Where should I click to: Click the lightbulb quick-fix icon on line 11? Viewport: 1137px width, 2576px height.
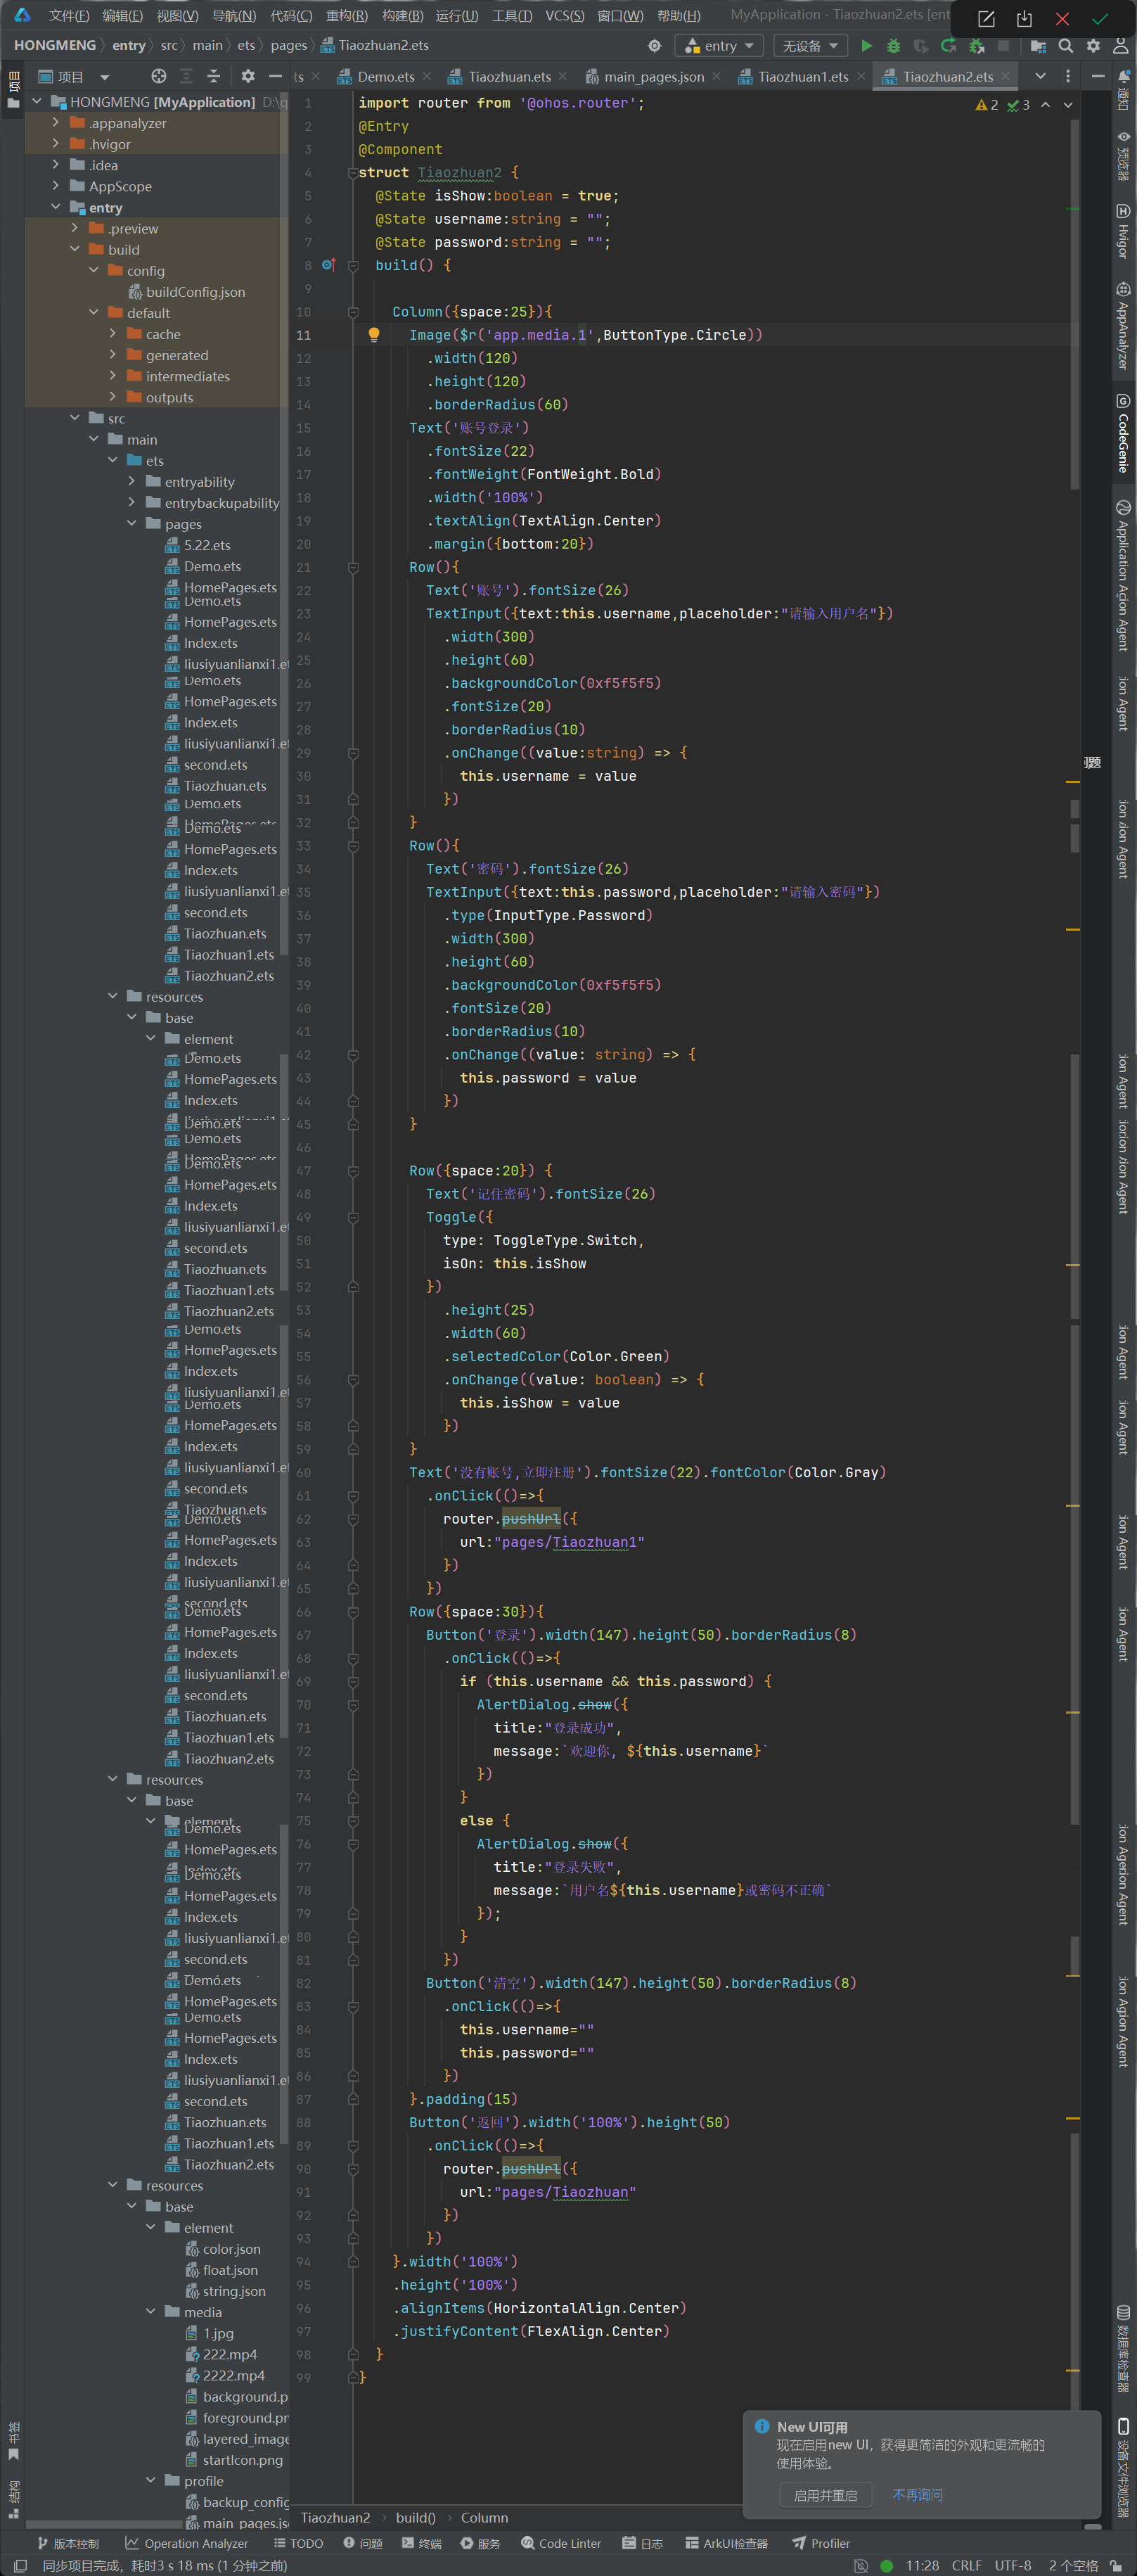point(374,335)
